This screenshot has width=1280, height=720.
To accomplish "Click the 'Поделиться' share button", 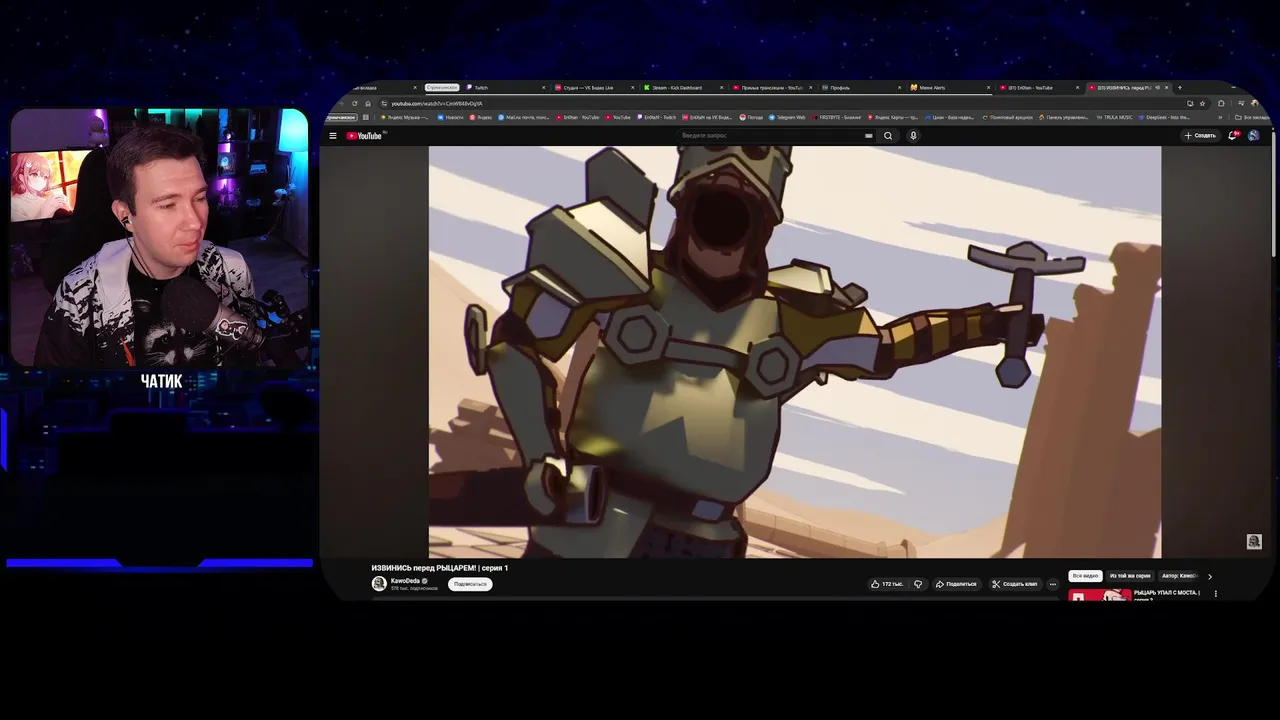I will [956, 584].
